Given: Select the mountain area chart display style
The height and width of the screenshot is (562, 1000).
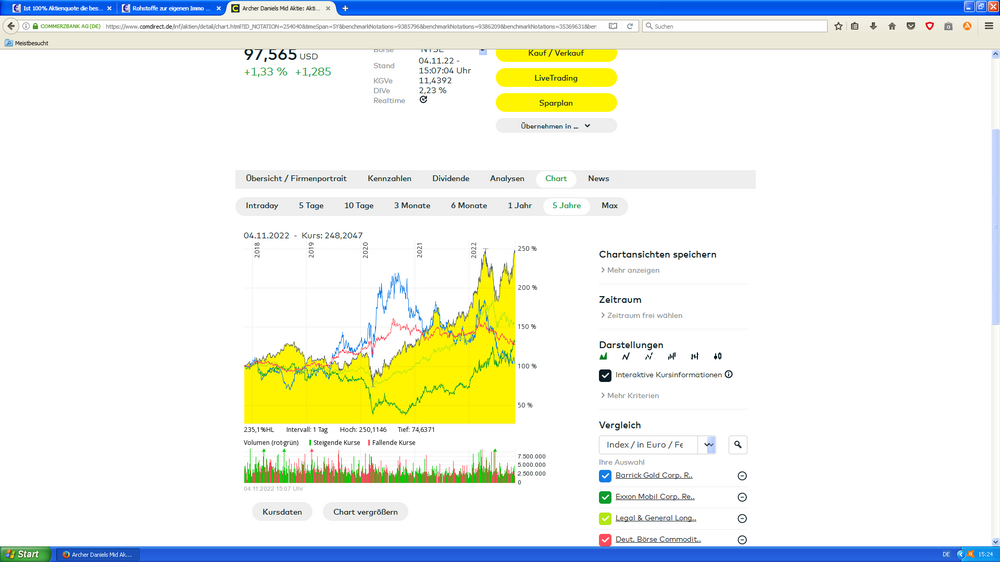Looking at the screenshot, I should (x=603, y=357).
